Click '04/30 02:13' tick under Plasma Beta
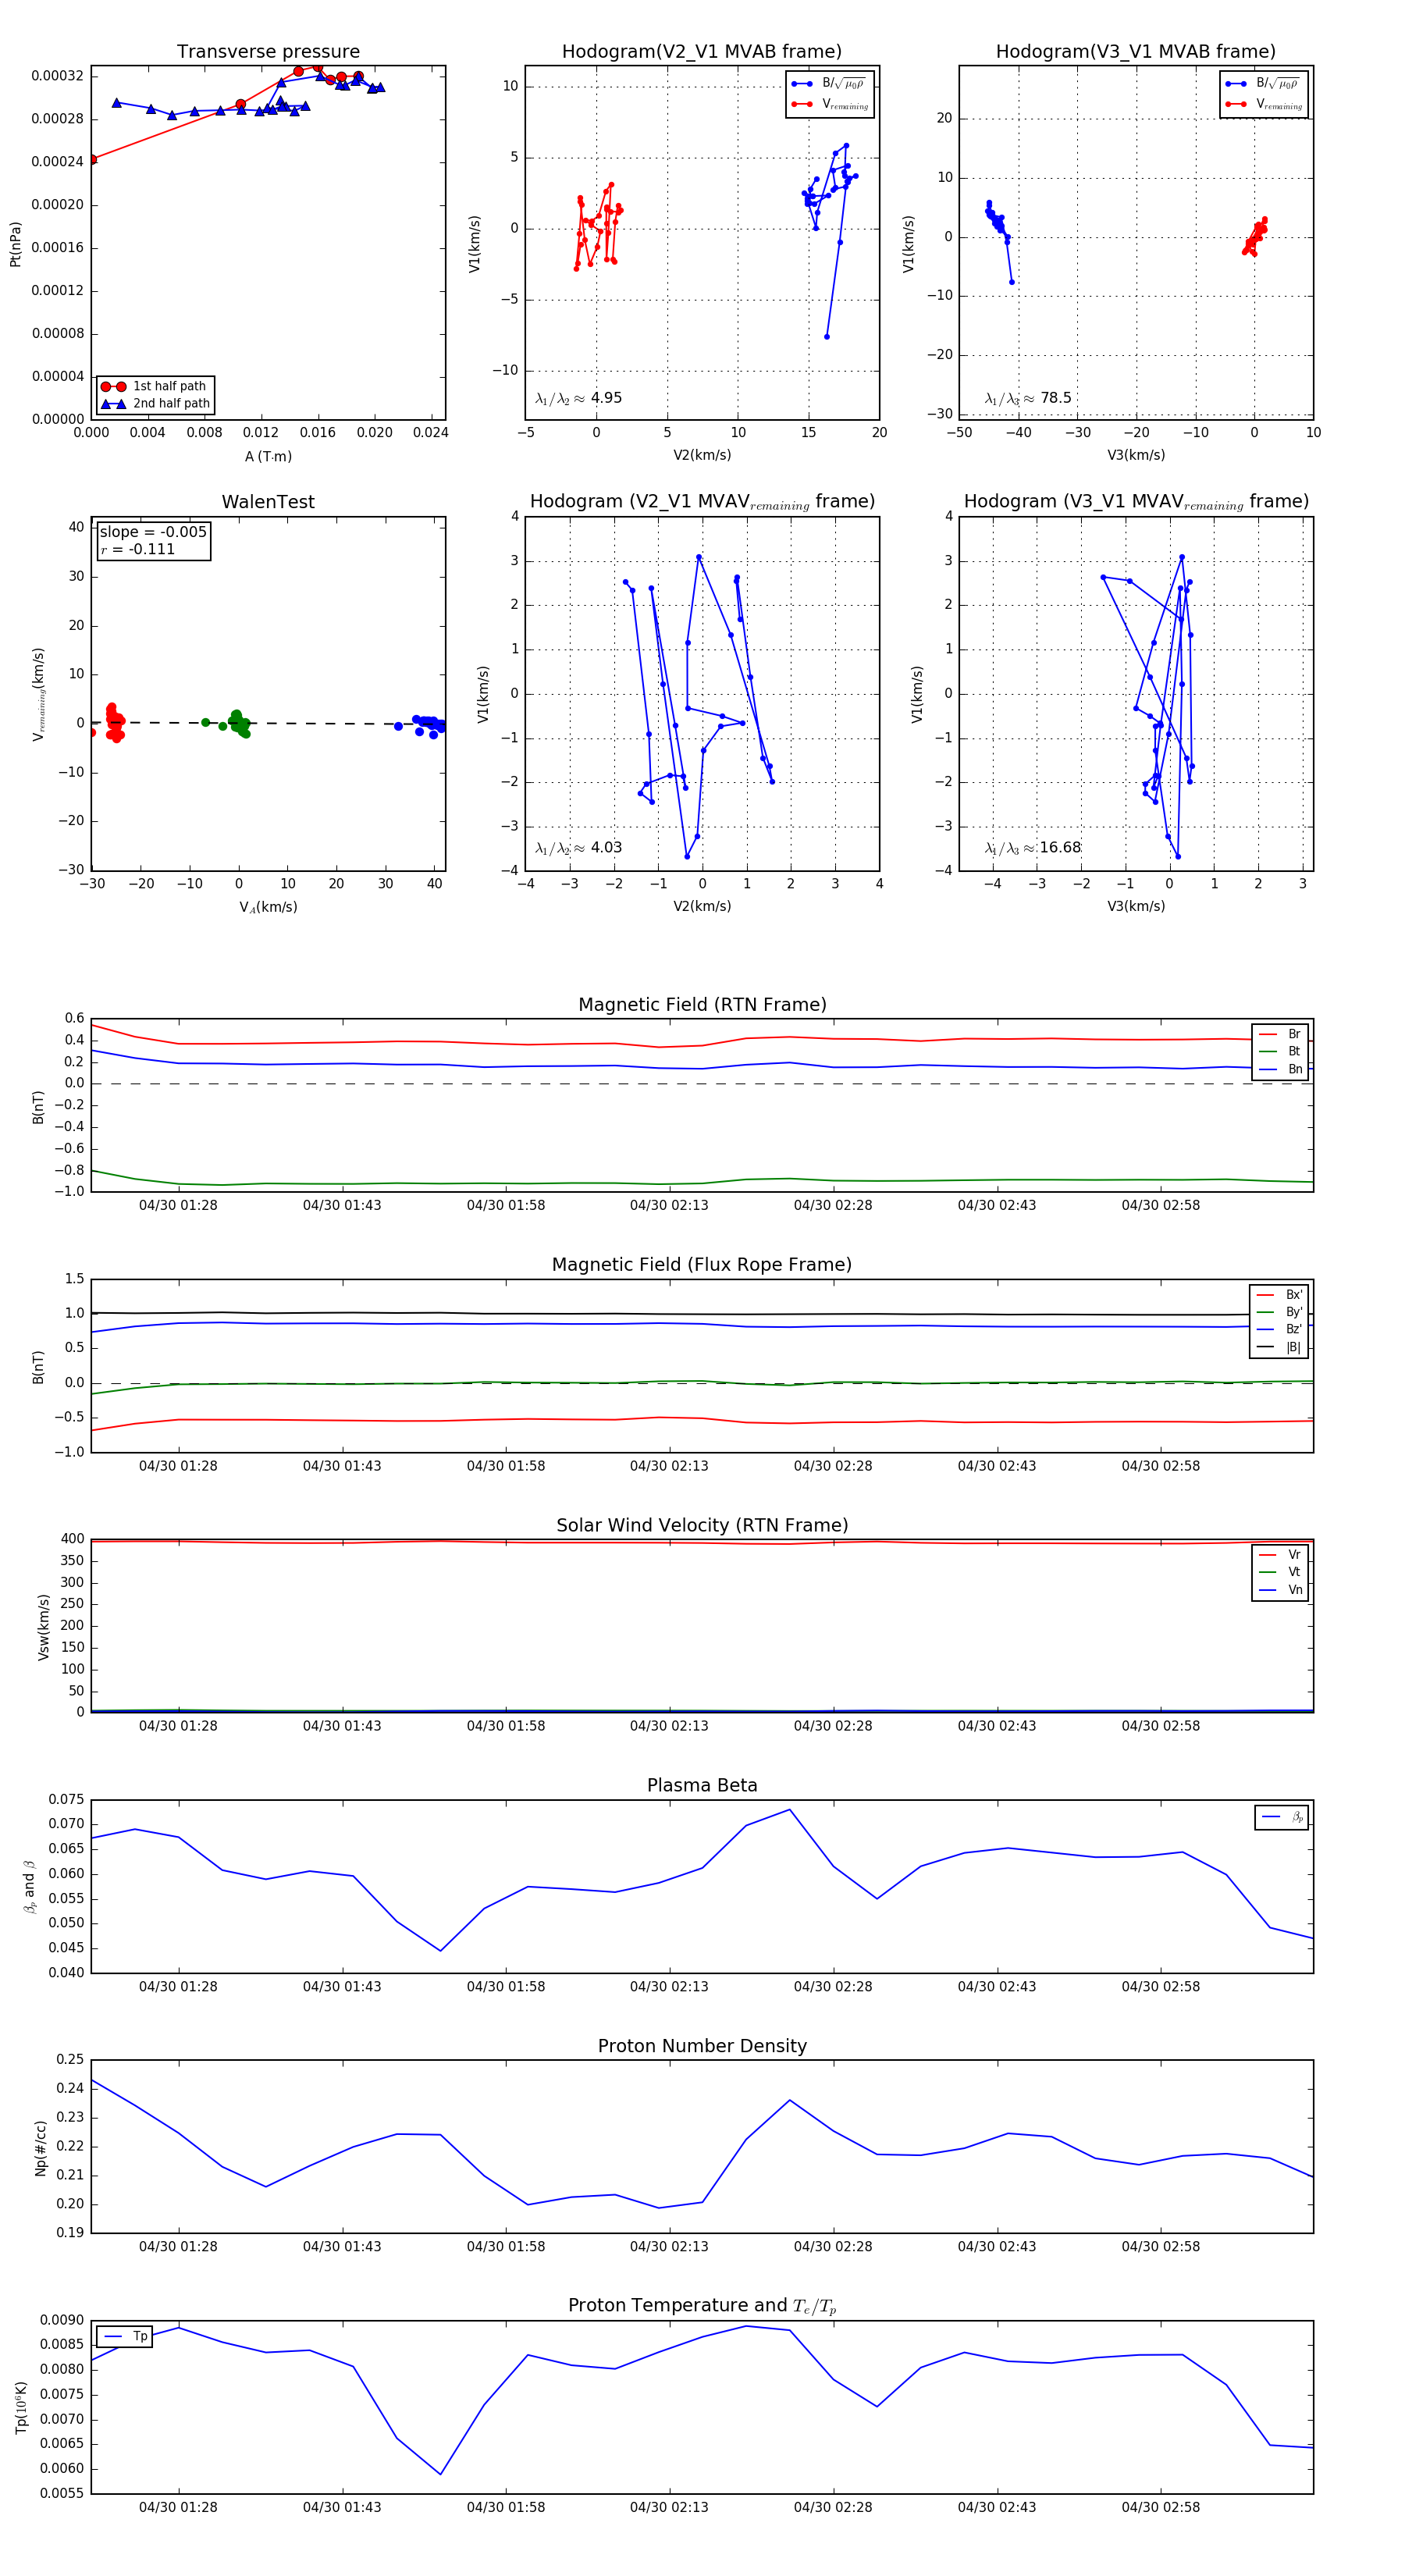 [x=669, y=1987]
